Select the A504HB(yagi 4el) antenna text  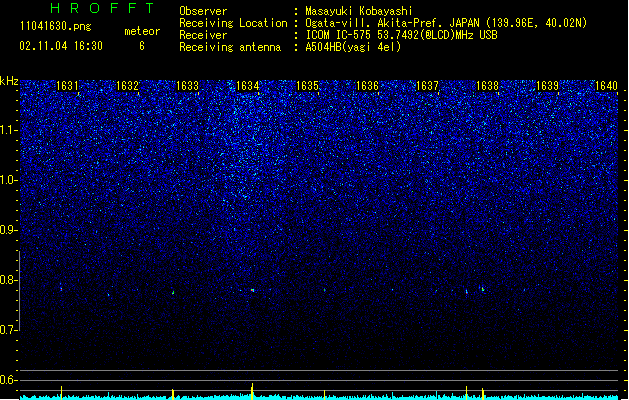(x=353, y=47)
